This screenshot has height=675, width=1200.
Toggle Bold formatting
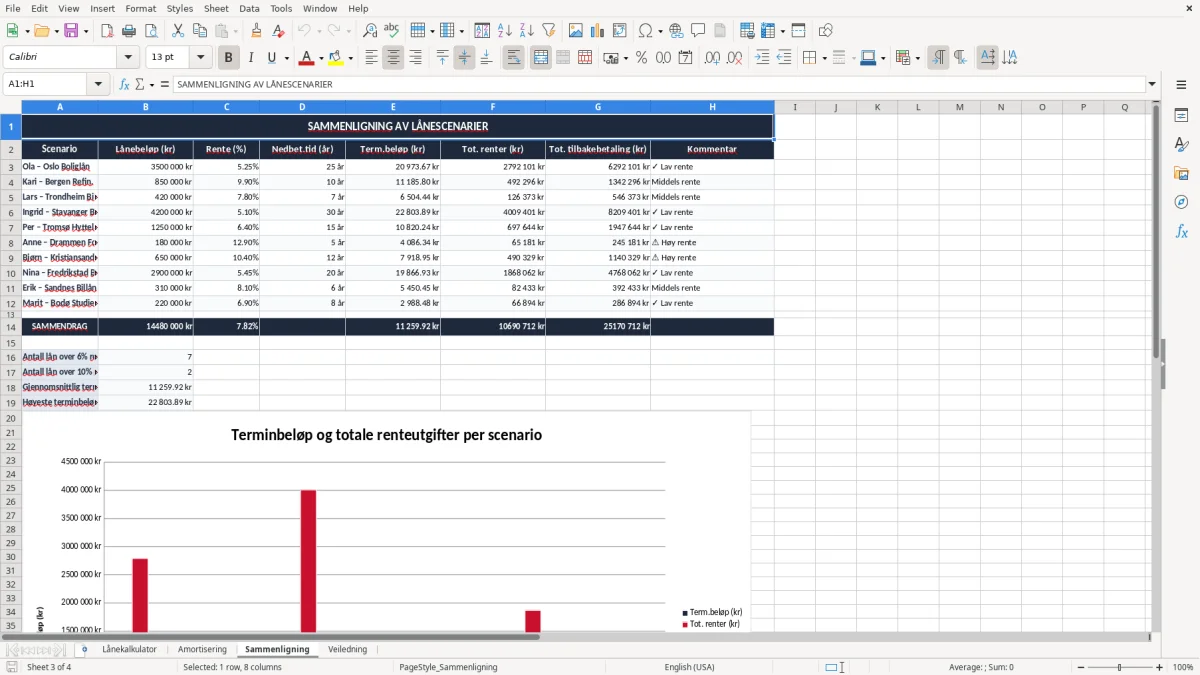coord(229,58)
